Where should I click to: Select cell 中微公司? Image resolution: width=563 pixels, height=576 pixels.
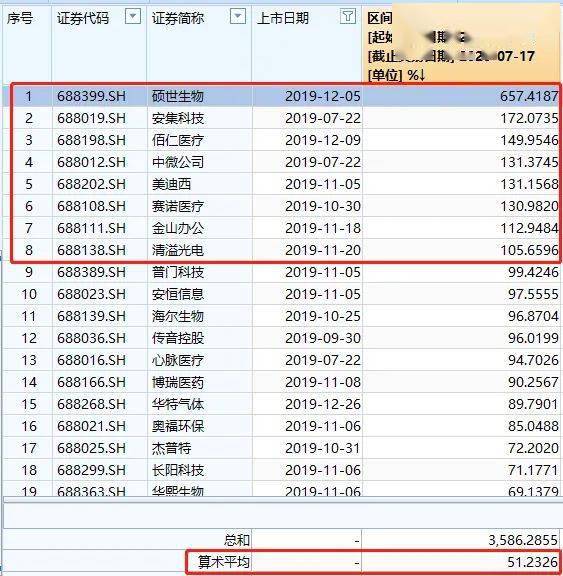(x=178, y=162)
